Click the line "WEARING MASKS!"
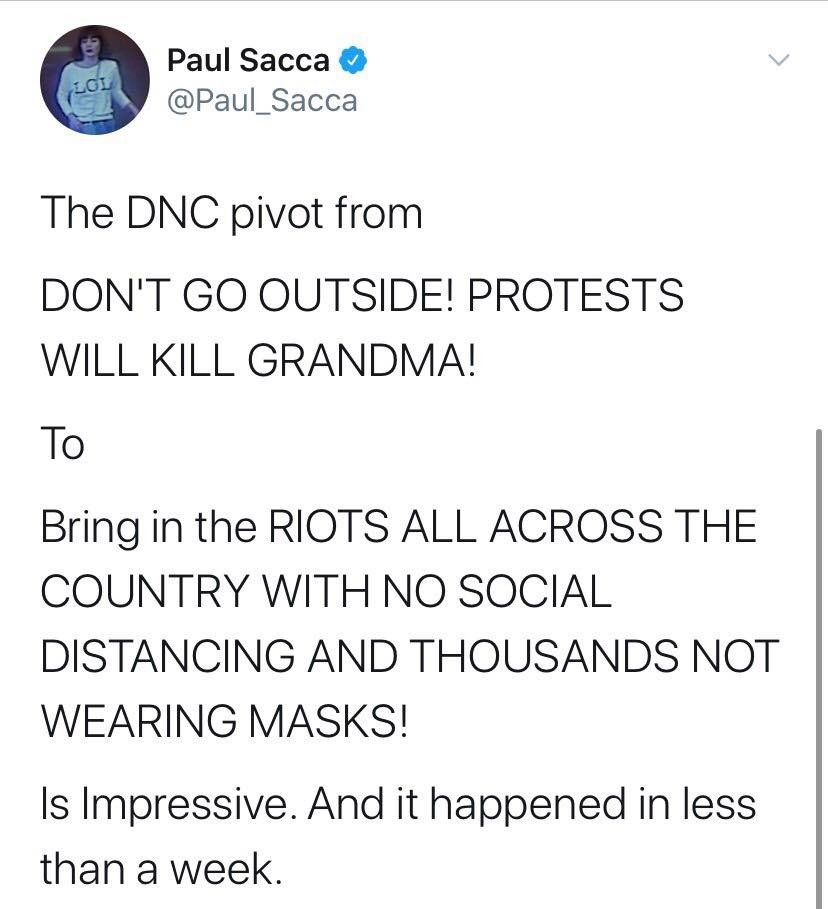828x909 pixels. (224, 719)
